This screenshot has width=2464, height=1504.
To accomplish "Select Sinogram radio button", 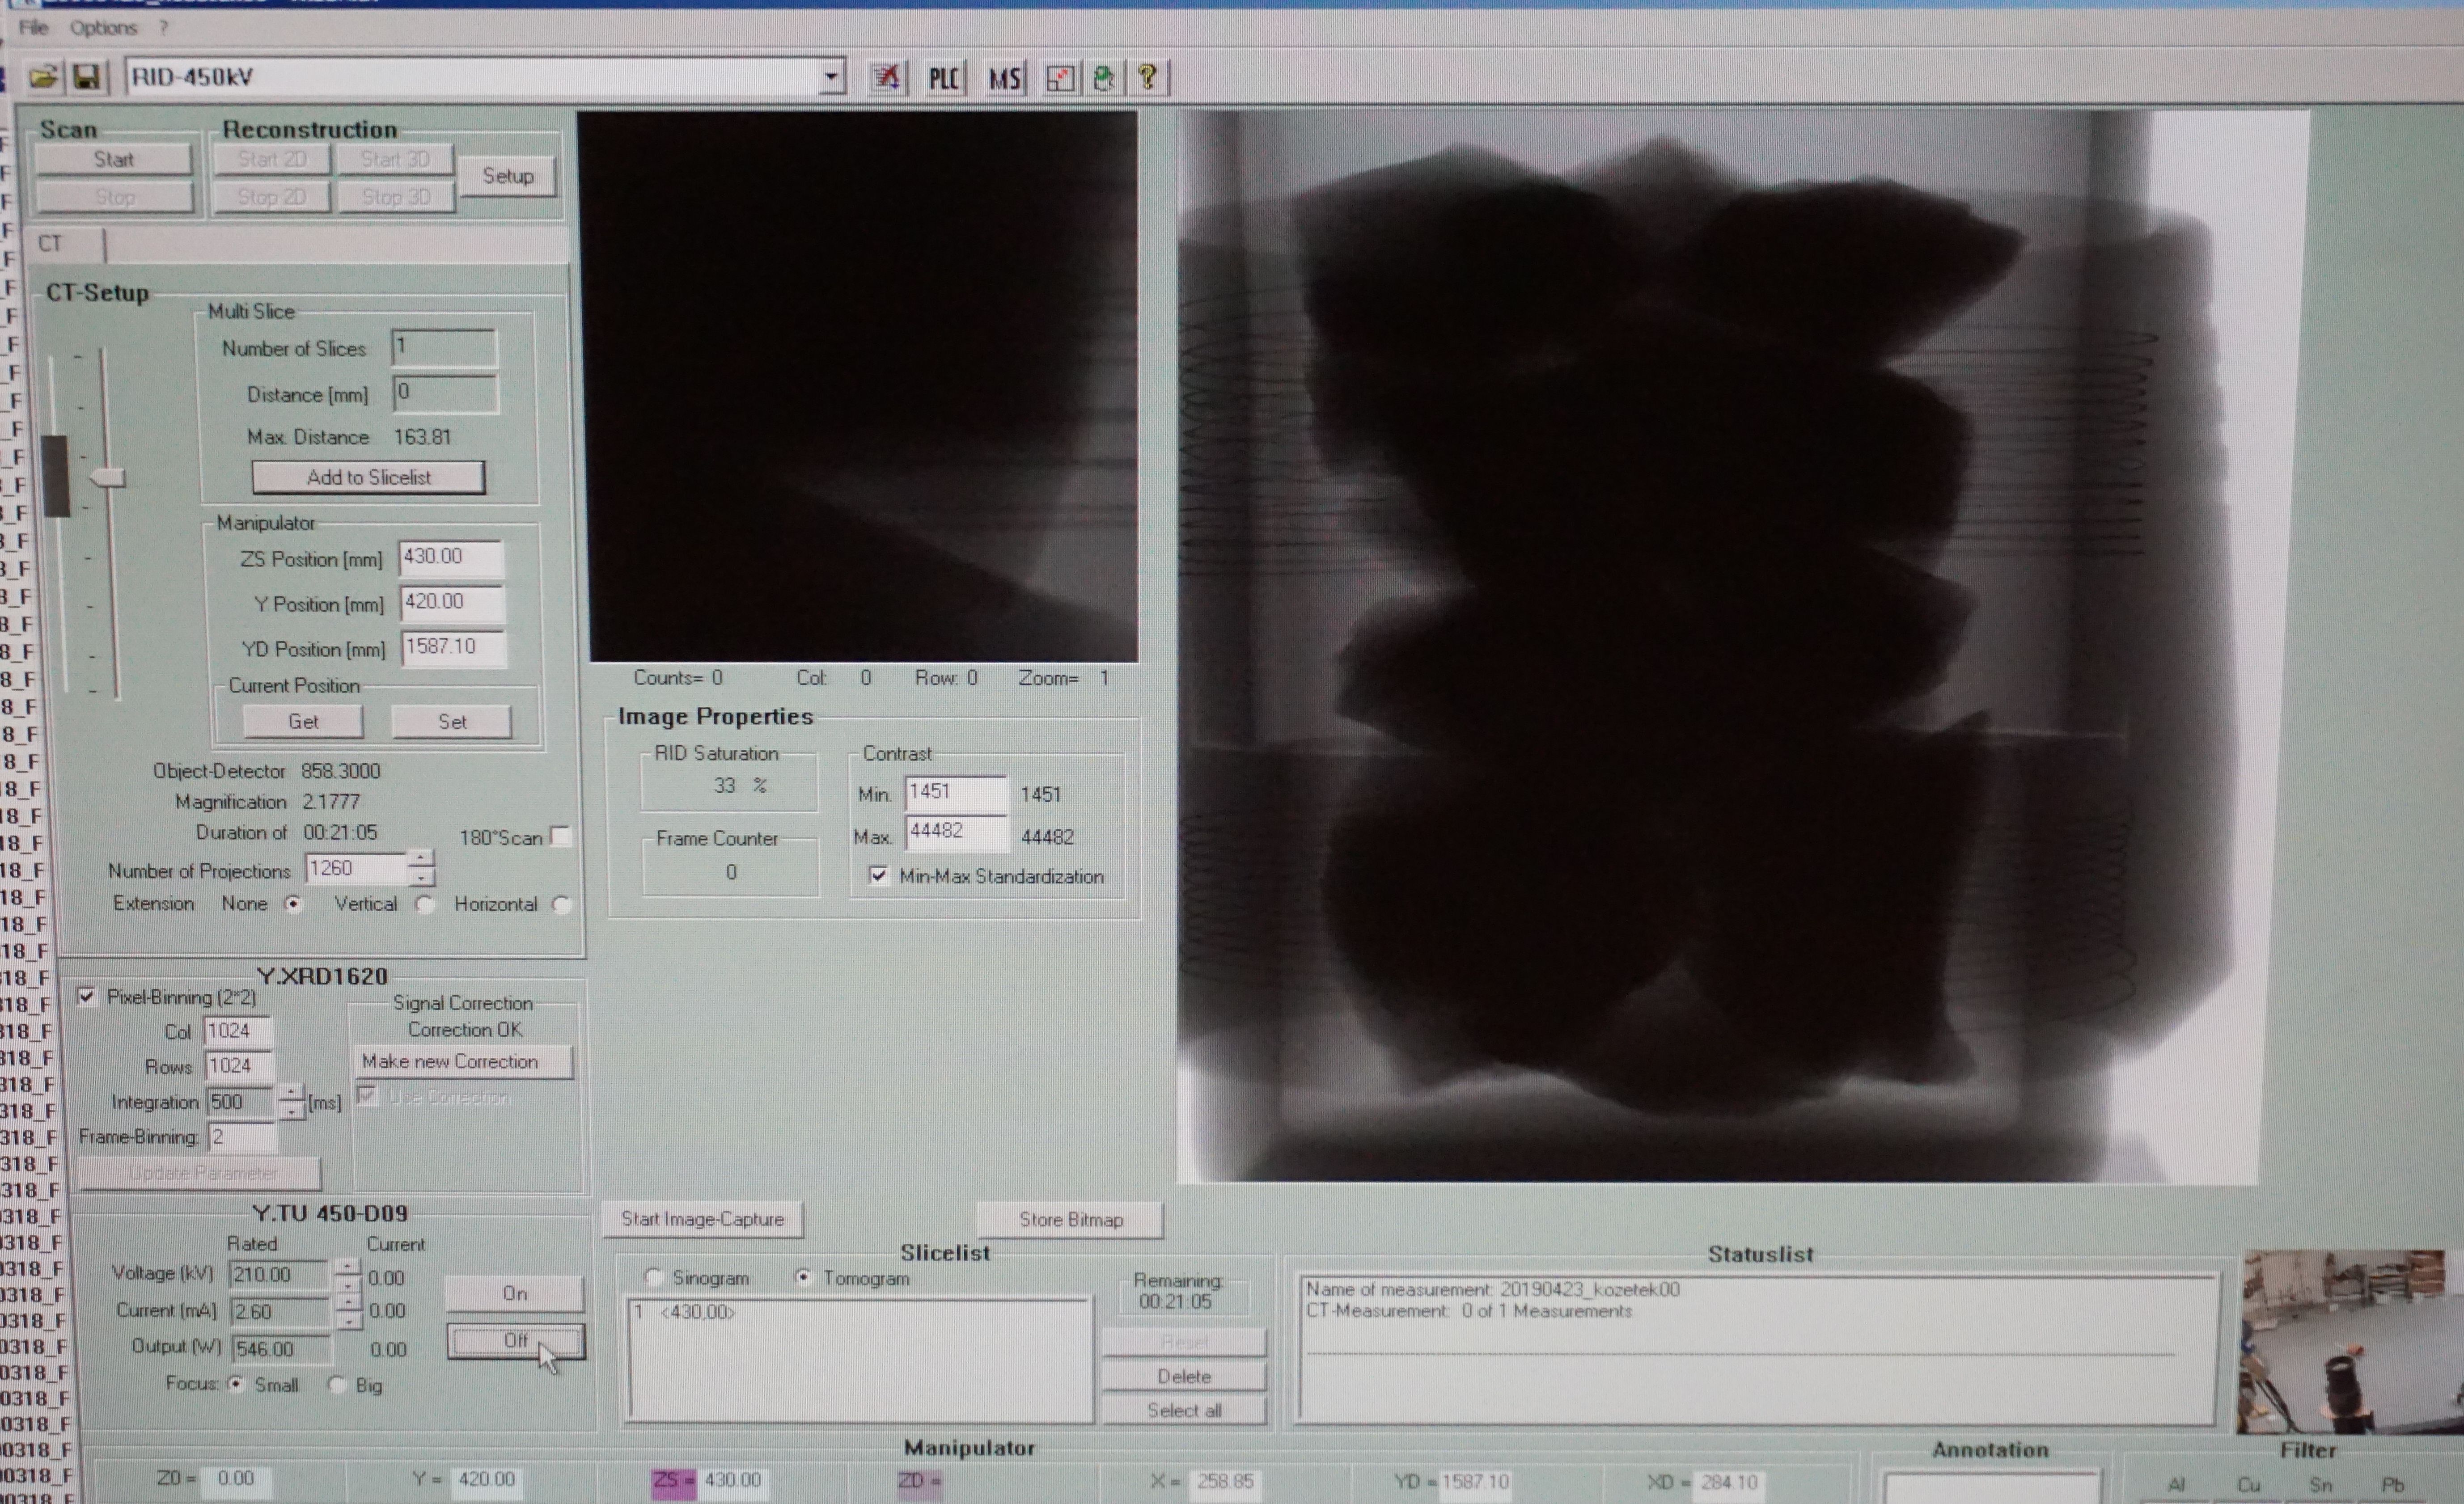I will click(x=654, y=1277).
